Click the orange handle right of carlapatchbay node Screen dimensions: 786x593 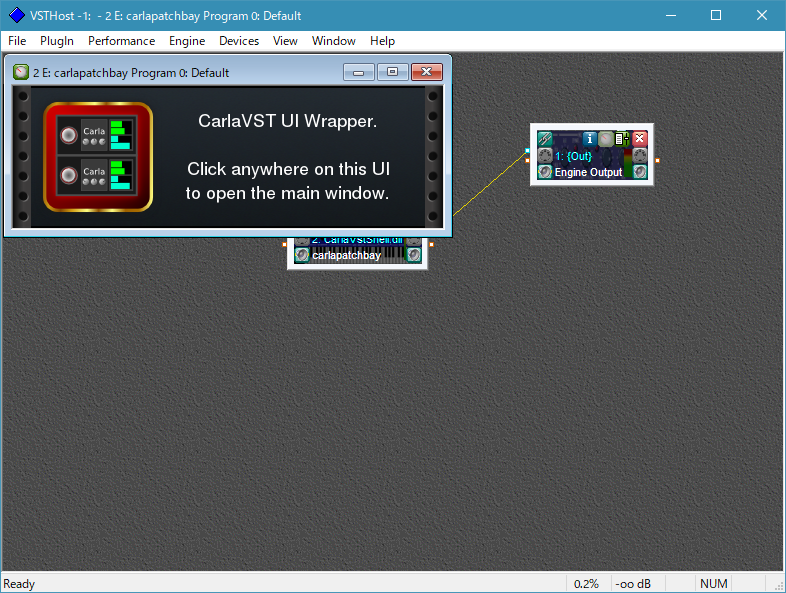pos(431,244)
